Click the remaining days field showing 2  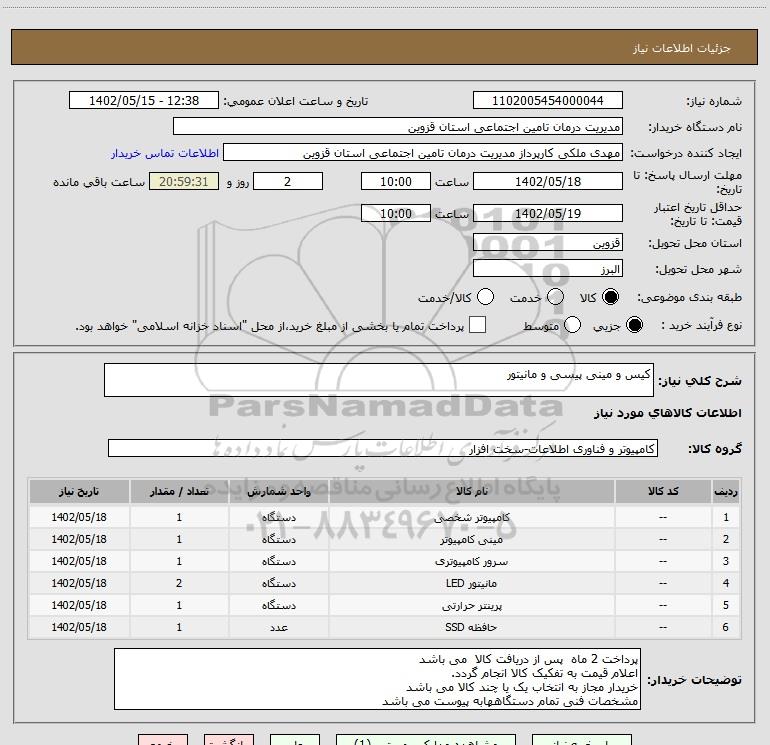(x=288, y=181)
